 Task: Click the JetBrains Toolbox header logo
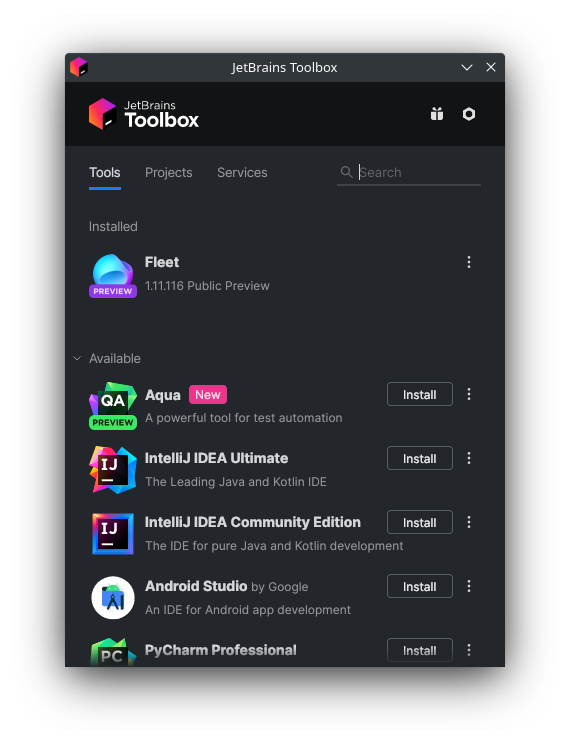[x=144, y=114]
